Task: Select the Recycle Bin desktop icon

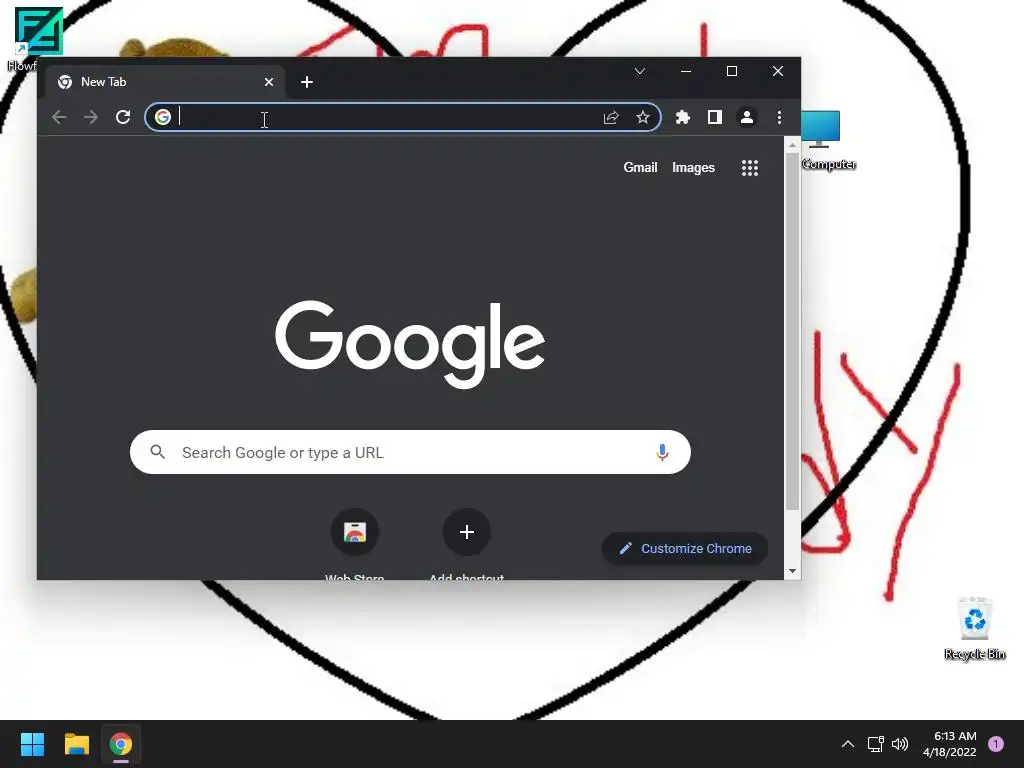Action: point(974,628)
